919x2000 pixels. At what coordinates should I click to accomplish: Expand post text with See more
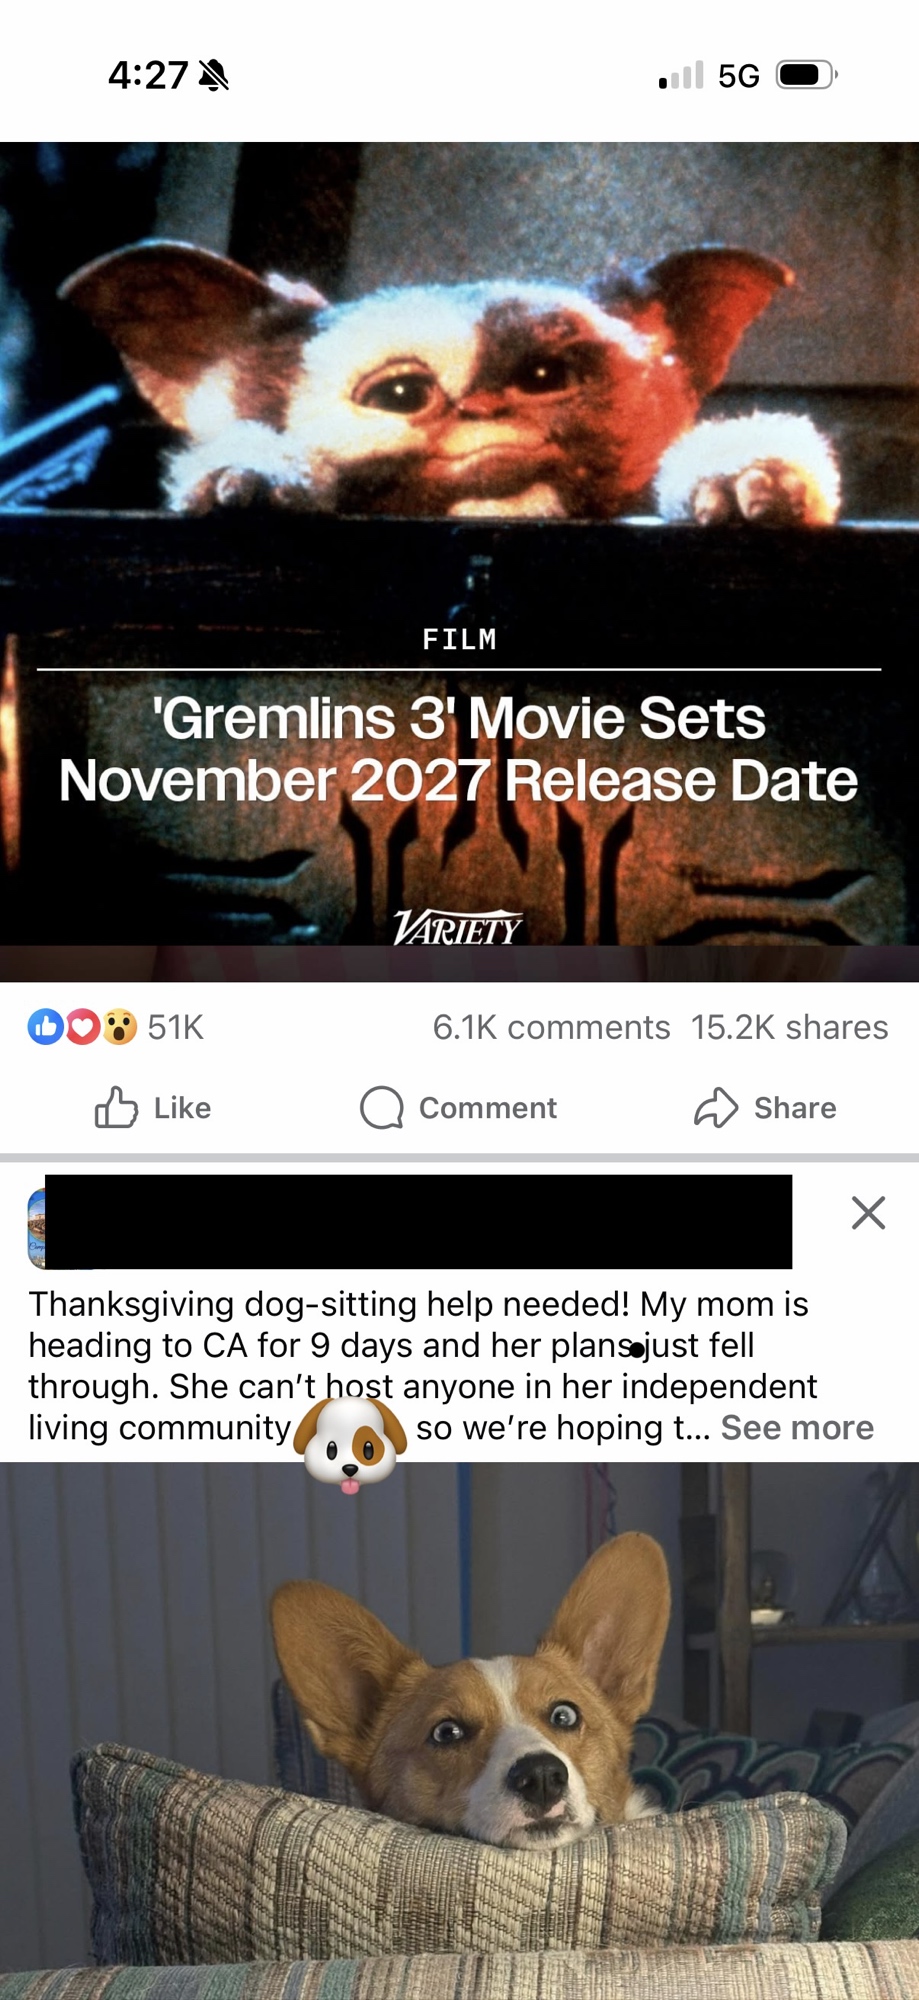(797, 1427)
